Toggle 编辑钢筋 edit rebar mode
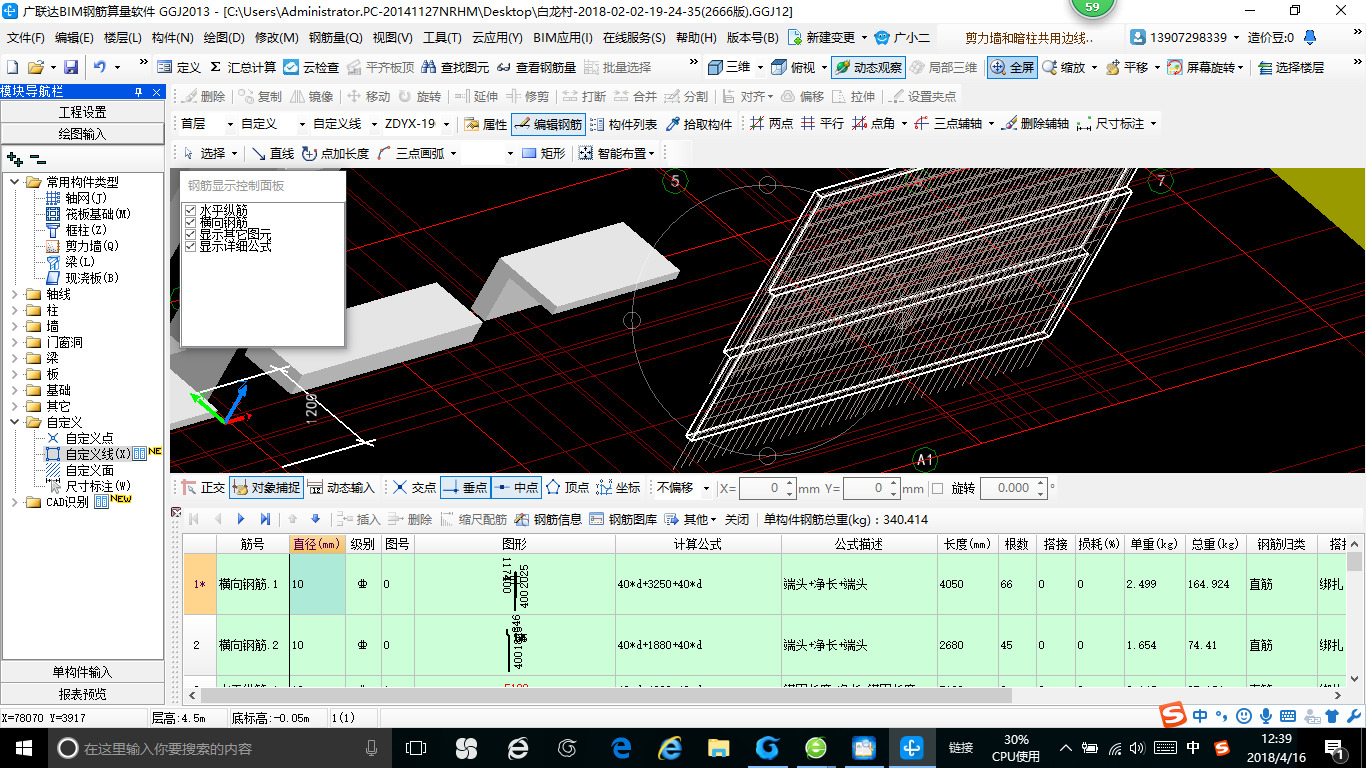 click(548, 124)
